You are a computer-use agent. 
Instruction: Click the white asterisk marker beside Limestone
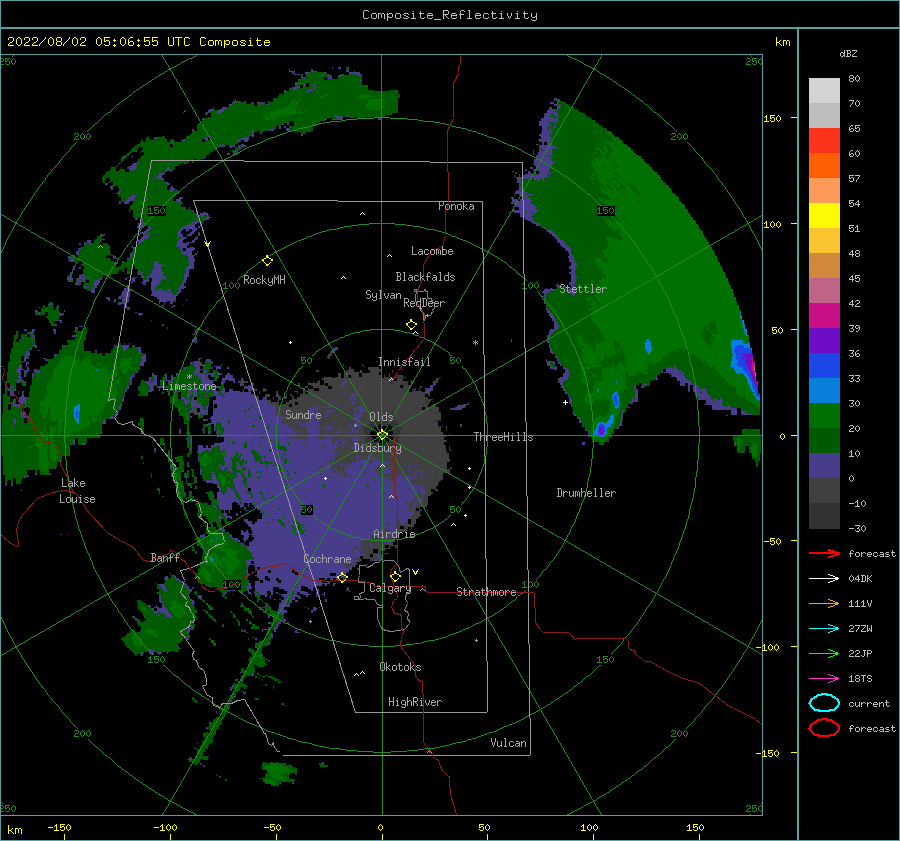pyautogui.click(x=189, y=377)
